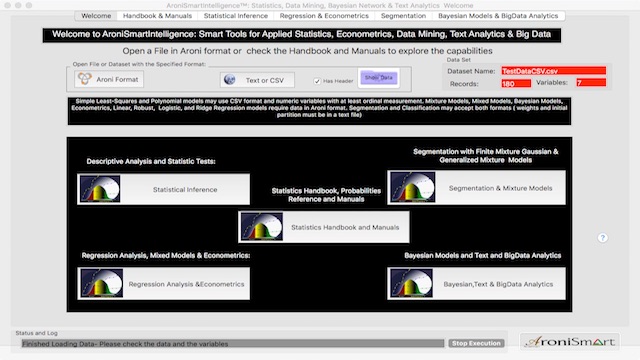Click the question mark help icon

[x=602, y=238]
